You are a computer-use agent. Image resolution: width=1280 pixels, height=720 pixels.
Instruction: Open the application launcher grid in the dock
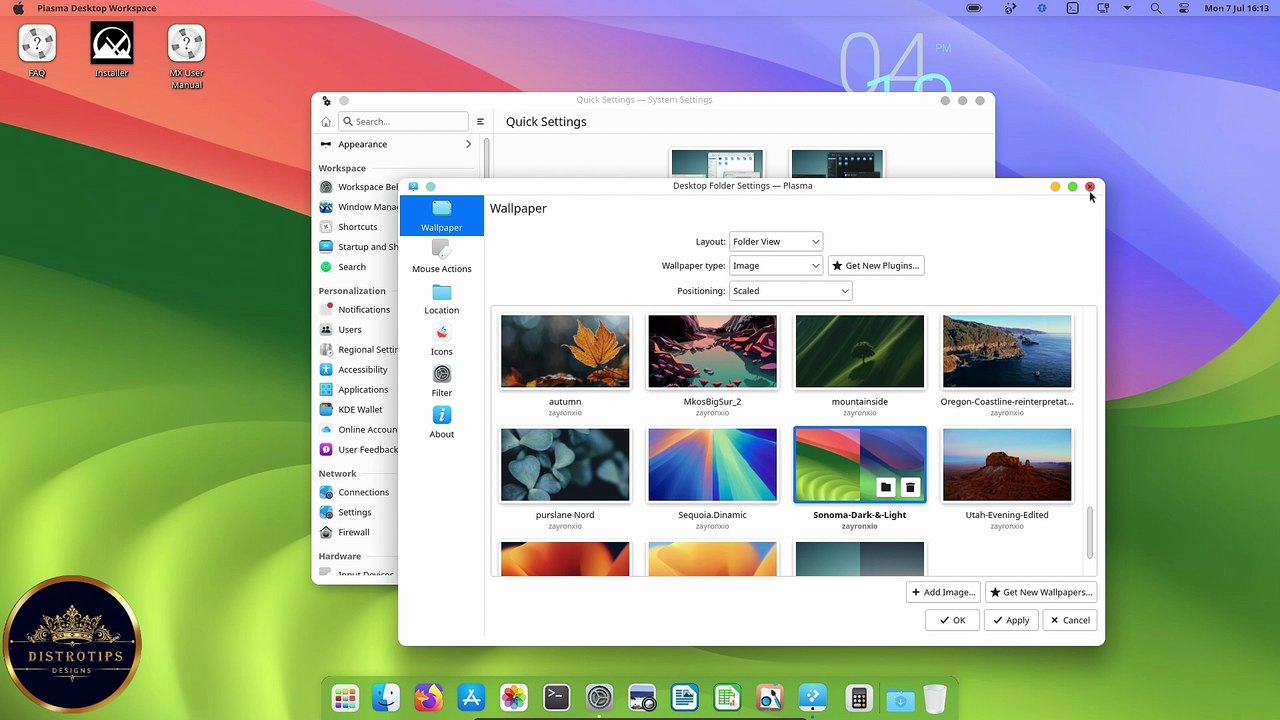pyautogui.click(x=345, y=698)
